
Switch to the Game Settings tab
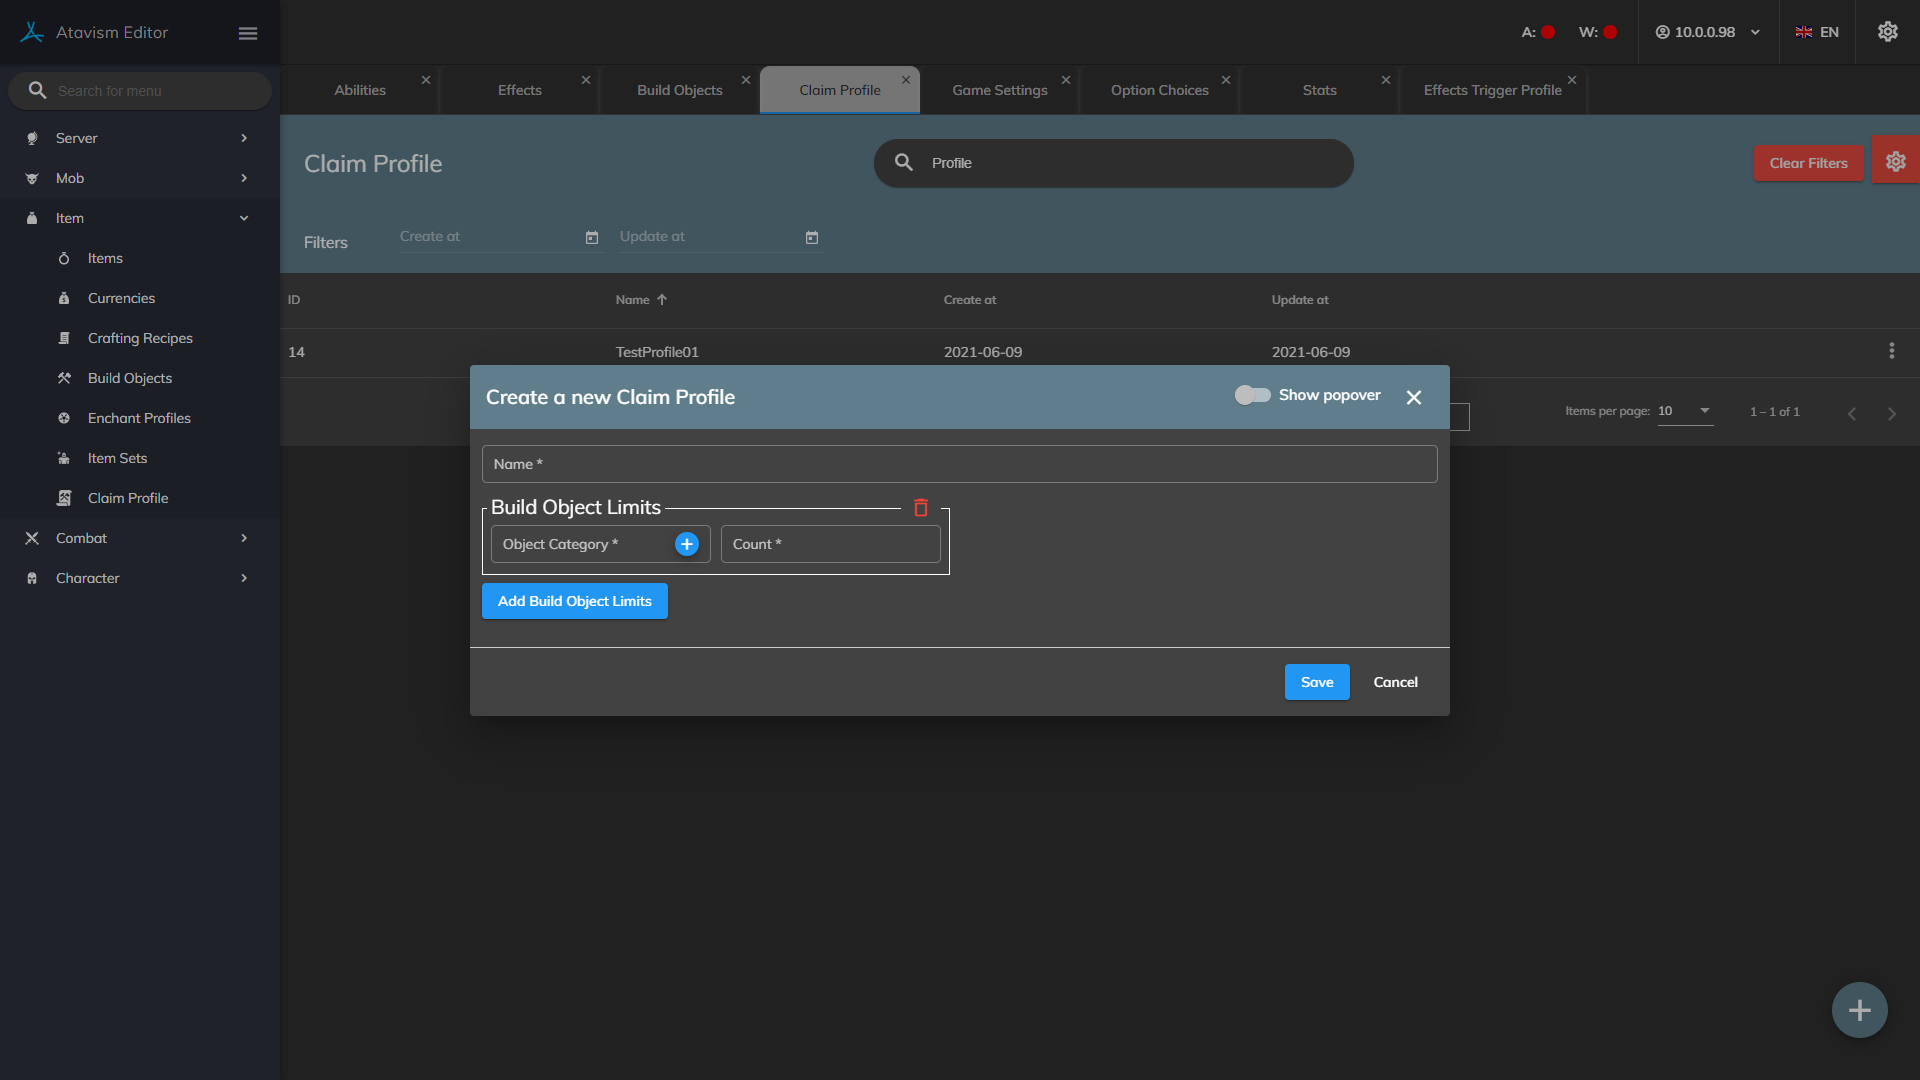(999, 90)
